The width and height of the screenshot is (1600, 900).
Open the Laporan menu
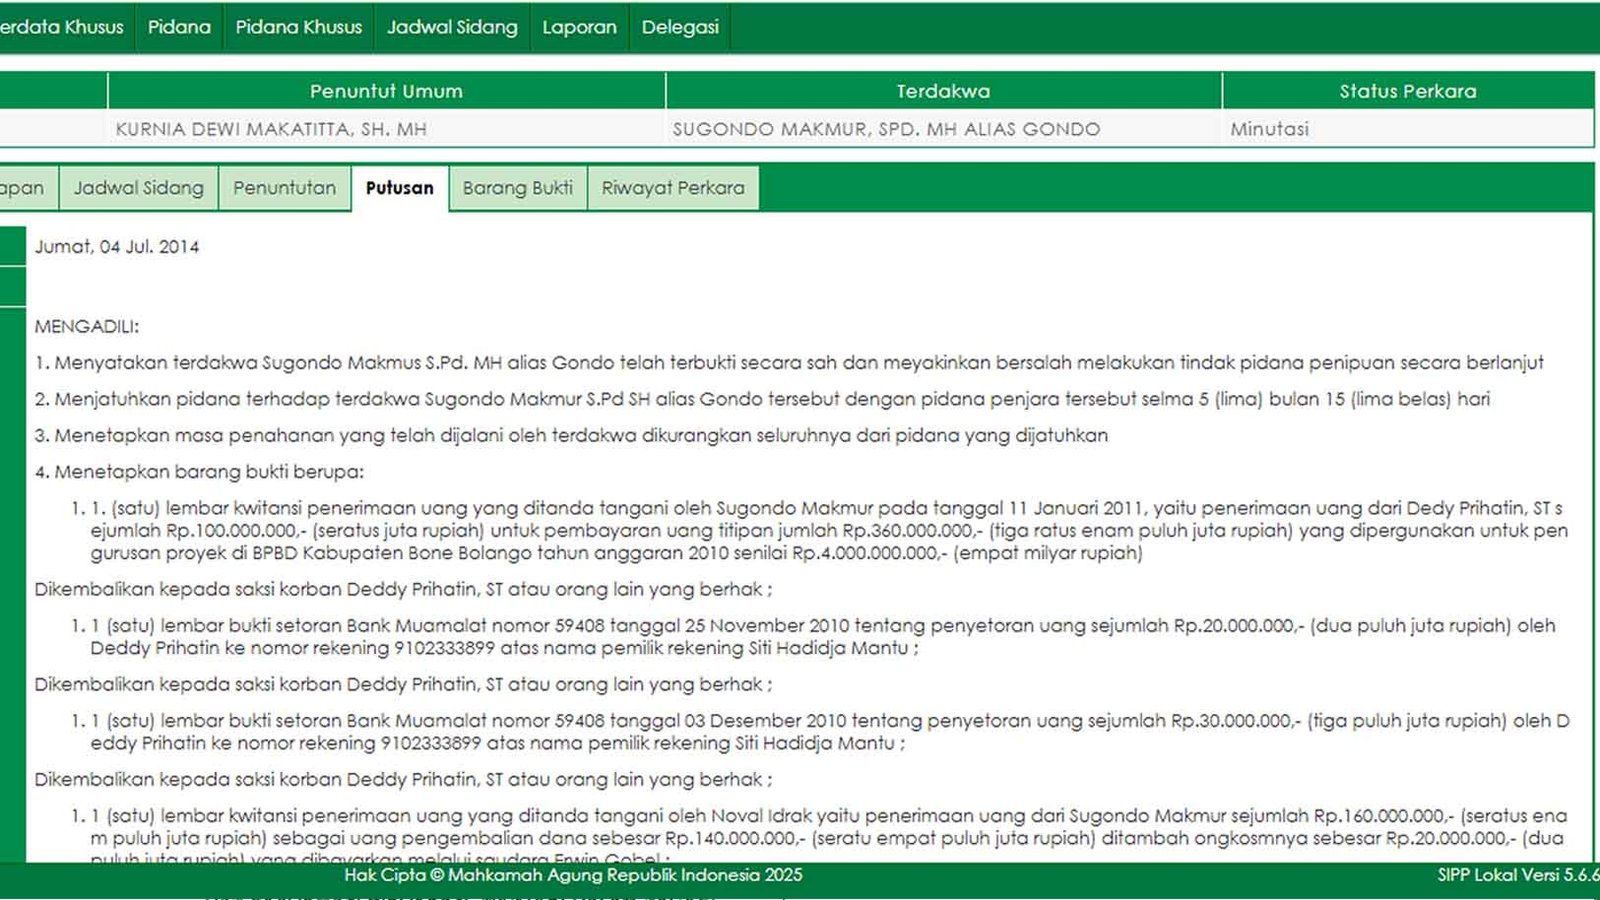[x=579, y=27]
